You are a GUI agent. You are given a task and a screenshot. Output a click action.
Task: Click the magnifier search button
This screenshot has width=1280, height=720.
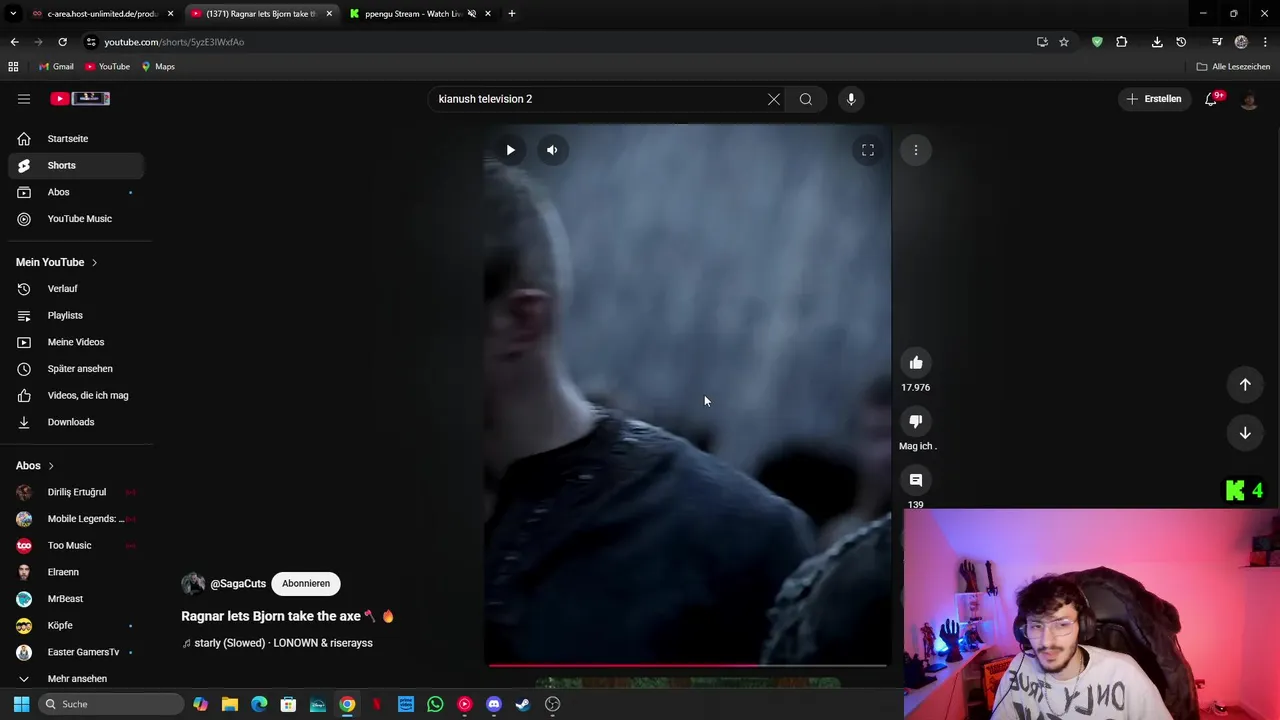[x=806, y=99]
